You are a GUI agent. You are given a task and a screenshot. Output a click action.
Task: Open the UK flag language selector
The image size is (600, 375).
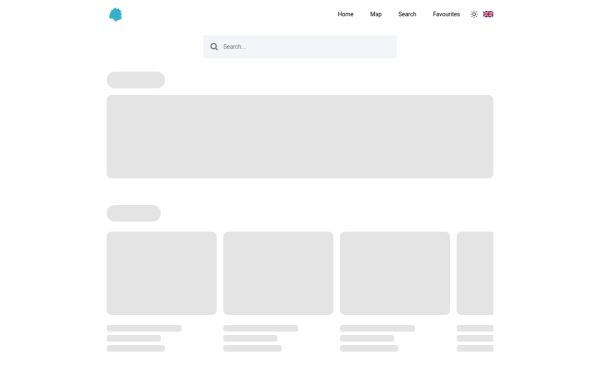[488, 14]
